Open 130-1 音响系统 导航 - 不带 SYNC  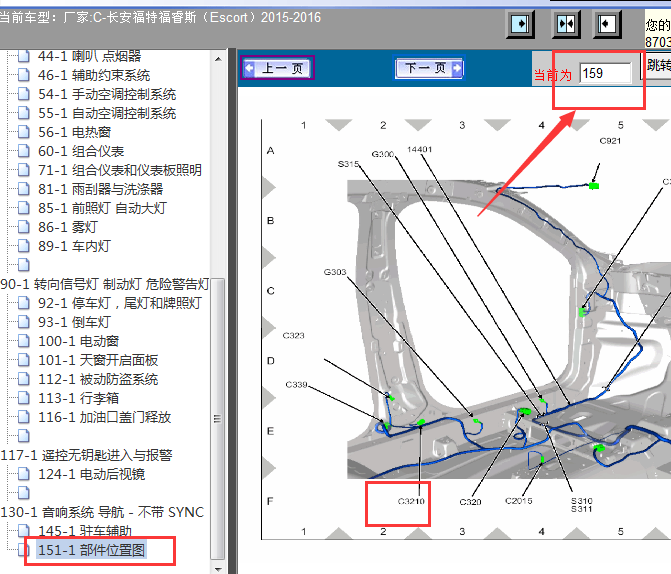tap(102, 512)
